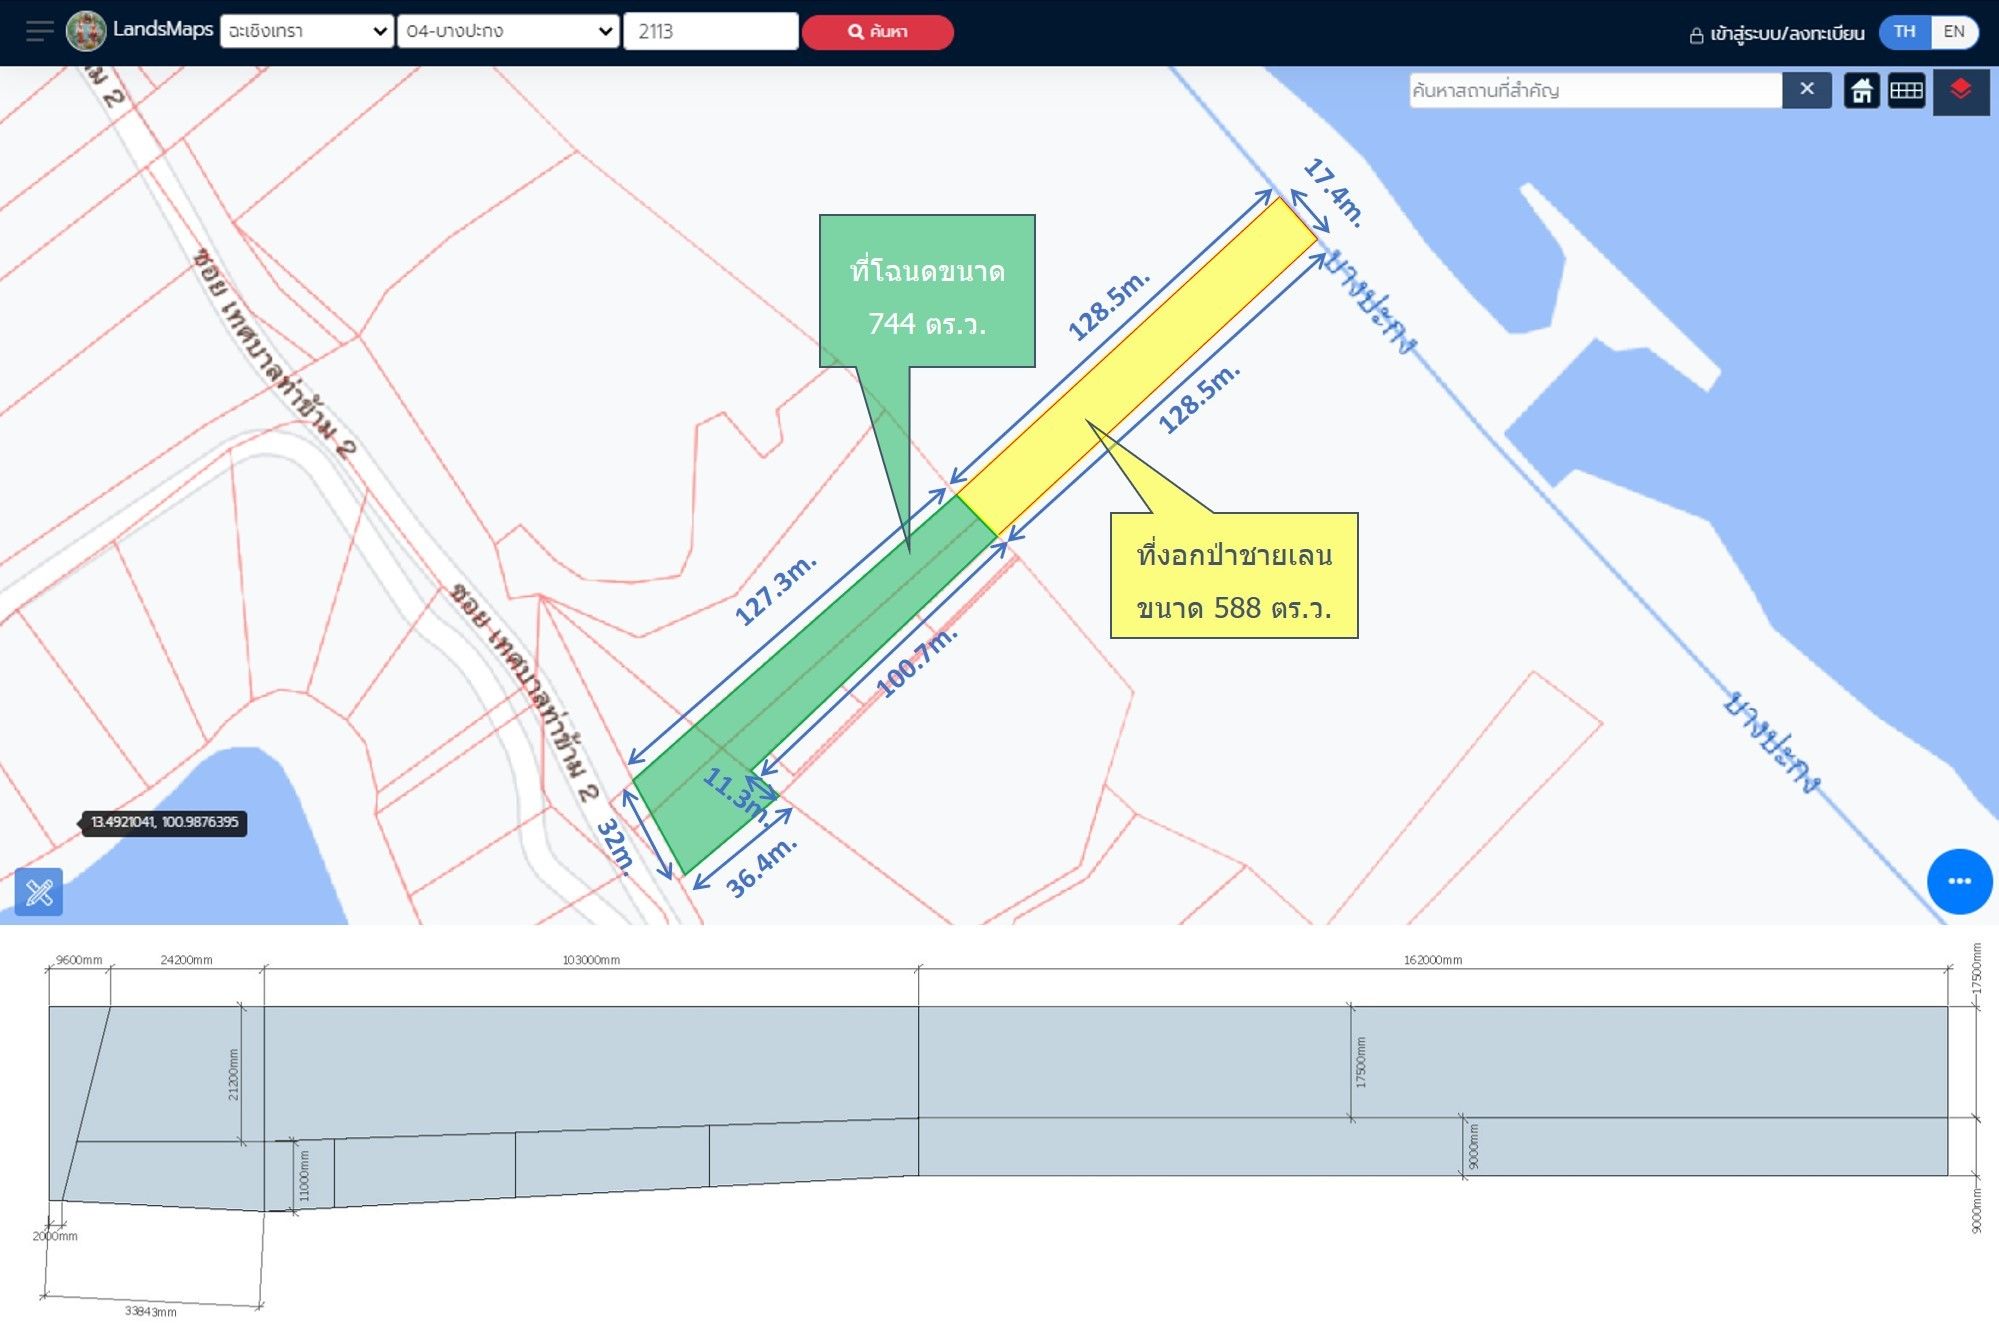This screenshot has width=1999, height=1332.
Task: Click coordinates label 13.4921041, 100.9876395
Action: tap(164, 822)
